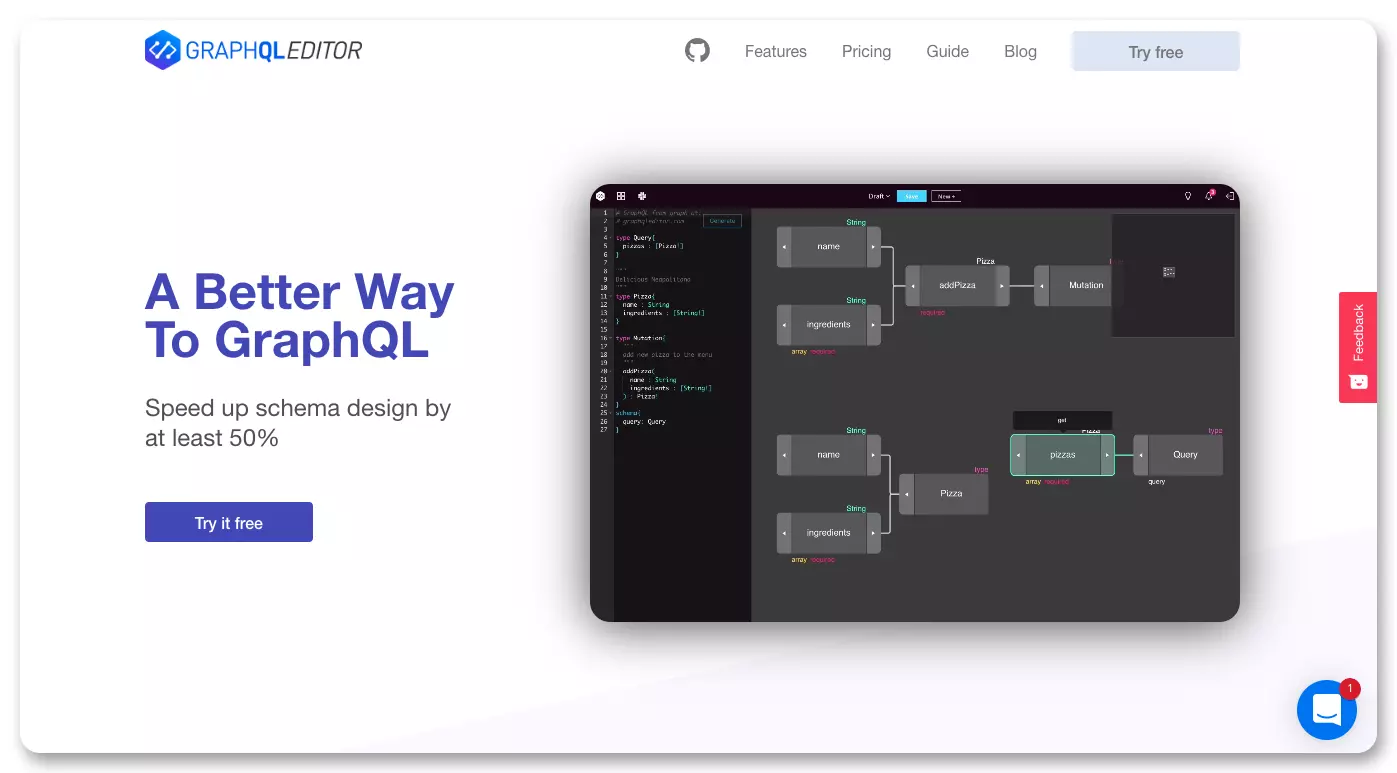1397x773 pixels.
Task: Click the 'Speed up schema design' subtitle text
Action: (298, 423)
